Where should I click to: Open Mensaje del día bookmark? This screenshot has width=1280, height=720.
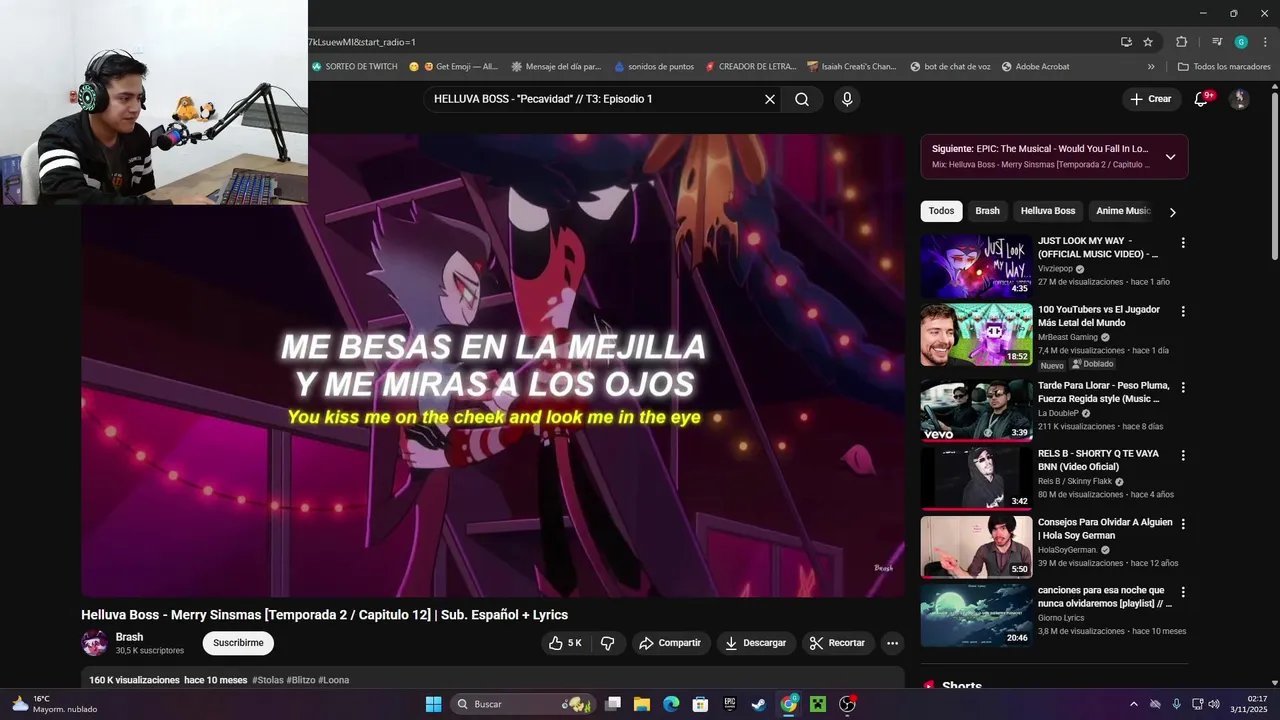coord(556,67)
